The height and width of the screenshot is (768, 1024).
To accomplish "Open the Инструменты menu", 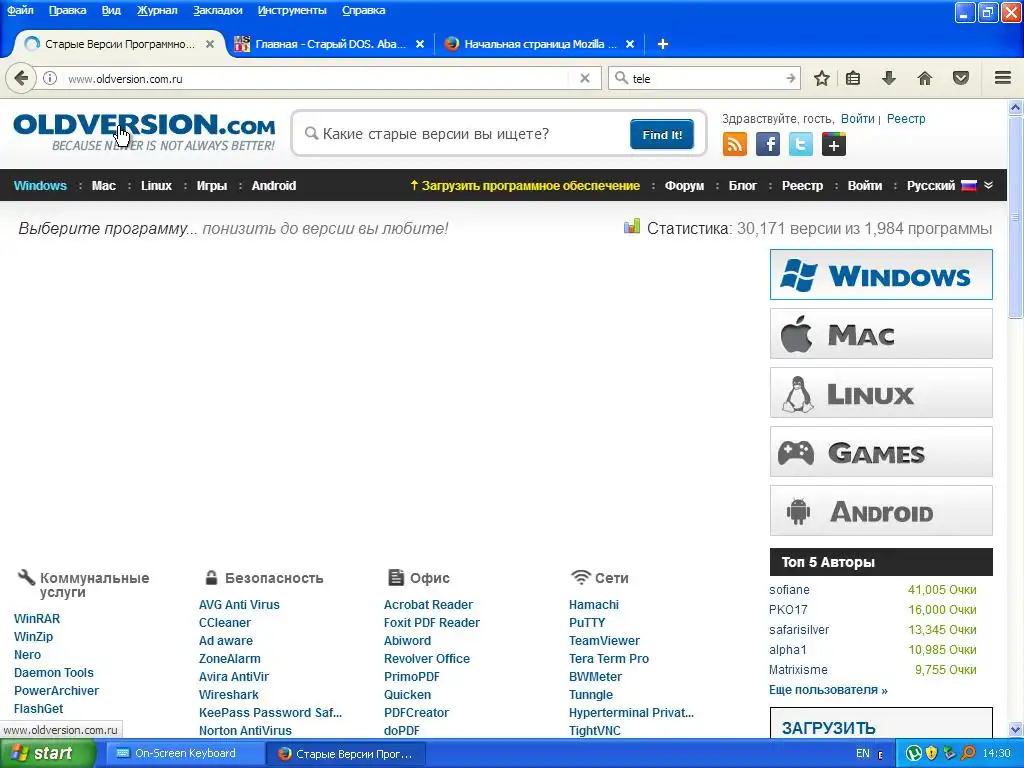I will pyautogui.click(x=292, y=10).
